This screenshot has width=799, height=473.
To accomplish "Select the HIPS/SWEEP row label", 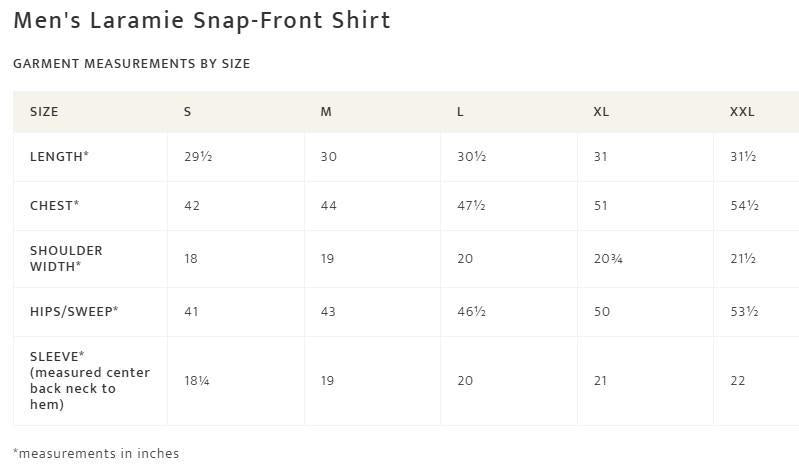I will tap(74, 312).
